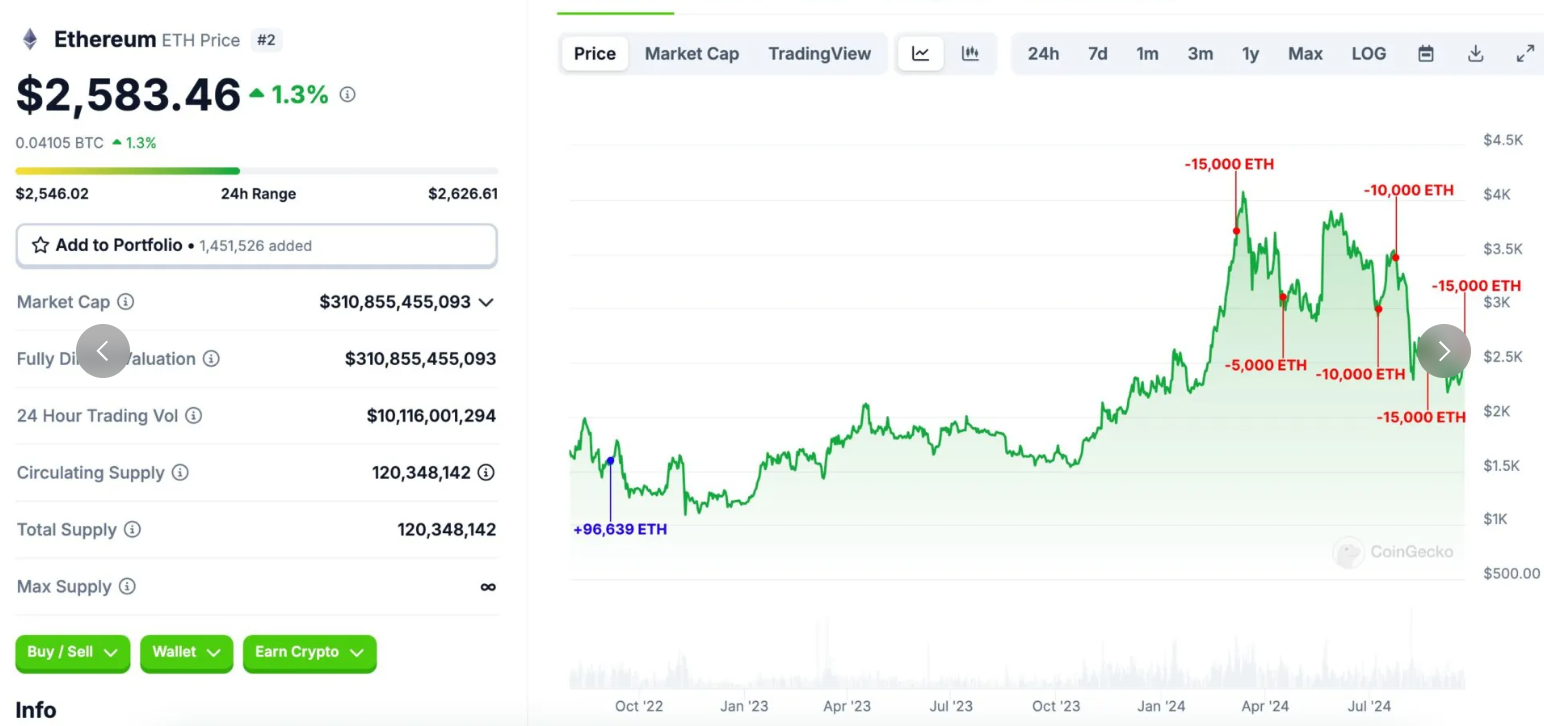Click info icon beside 24 Hour Trading Vol
The height and width of the screenshot is (726, 1544).
tap(194, 415)
